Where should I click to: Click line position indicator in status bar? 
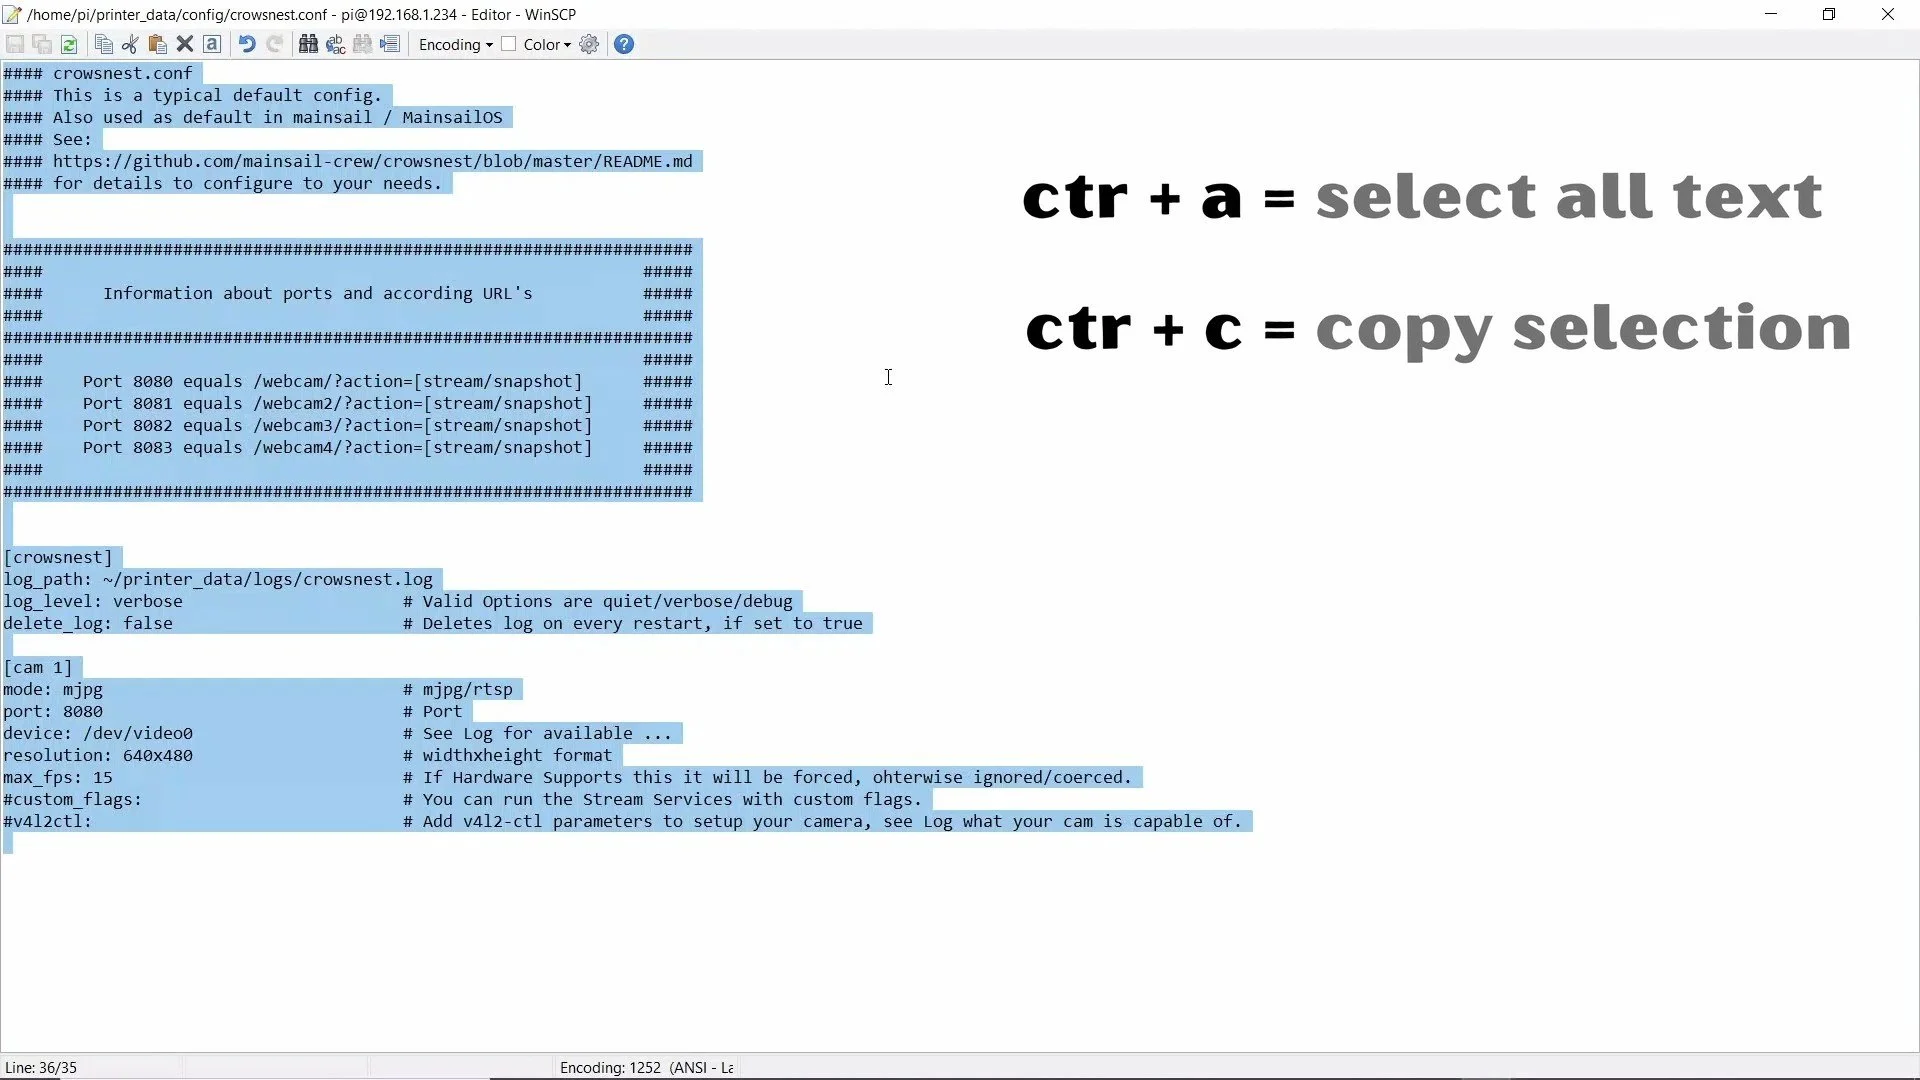41,1067
